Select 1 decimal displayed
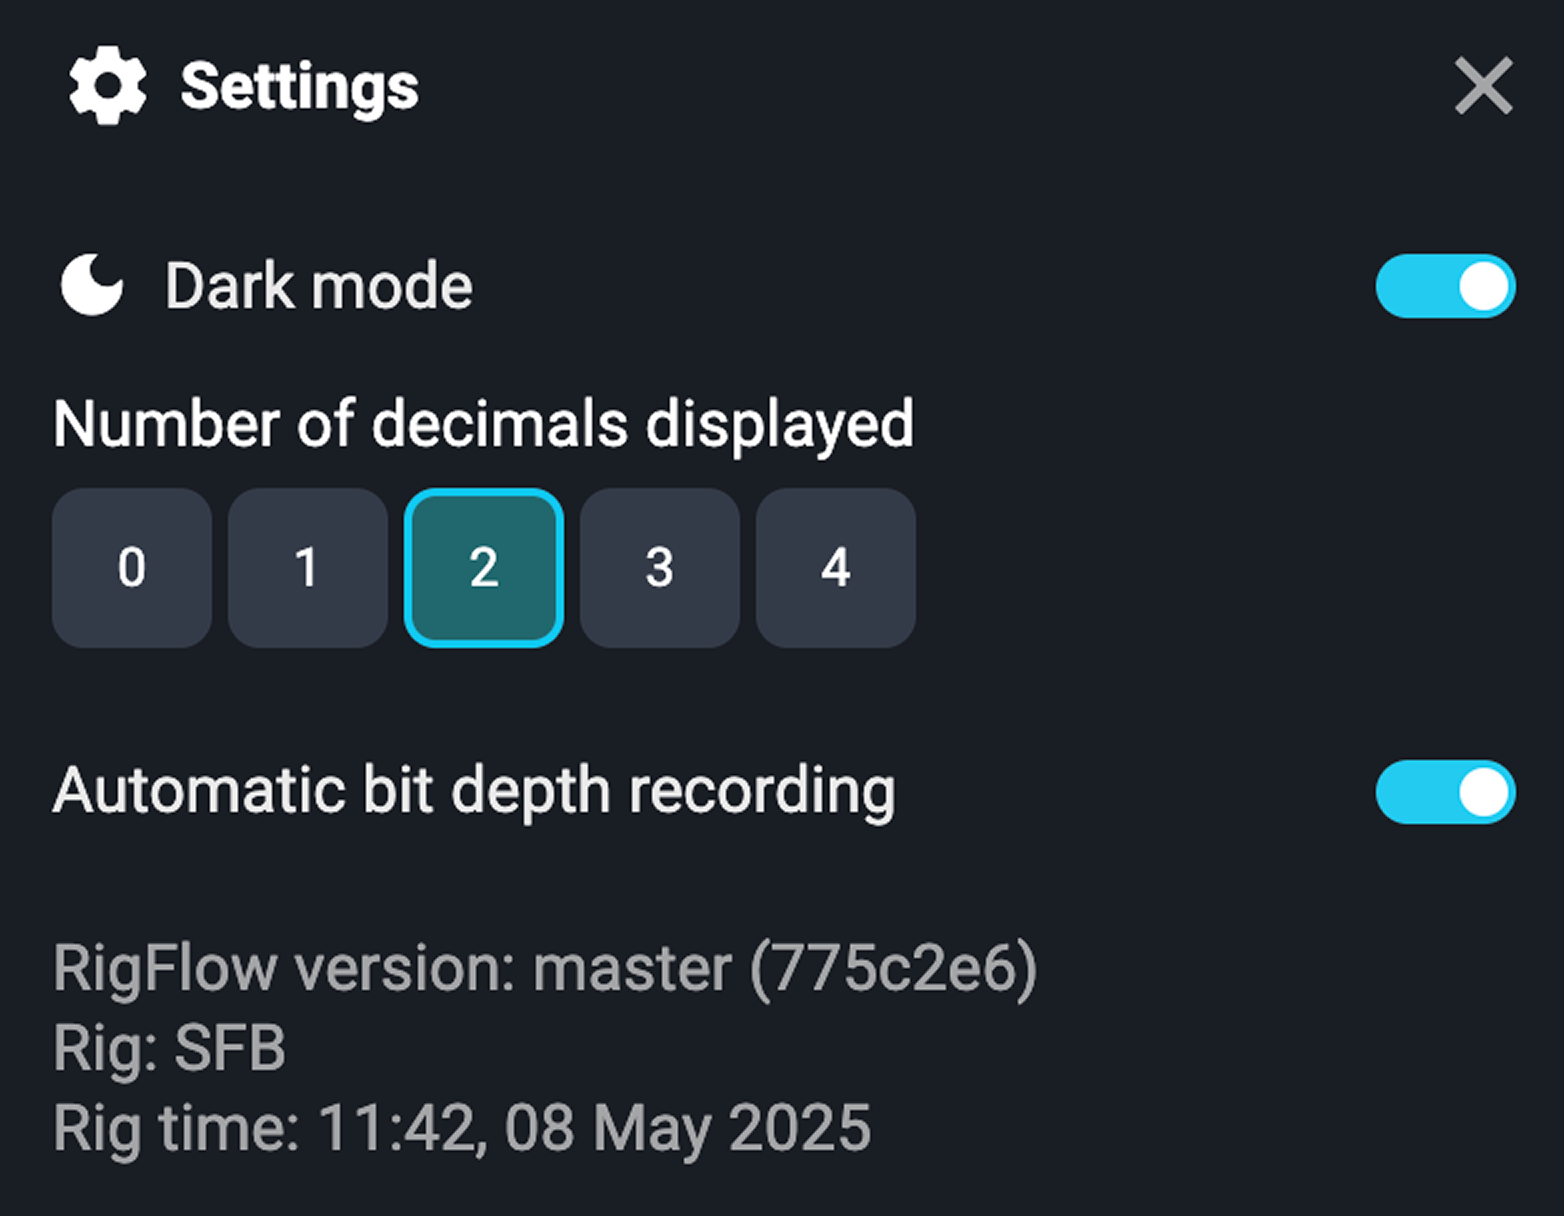This screenshot has width=1564, height=1216. click(x=307, y=567)
